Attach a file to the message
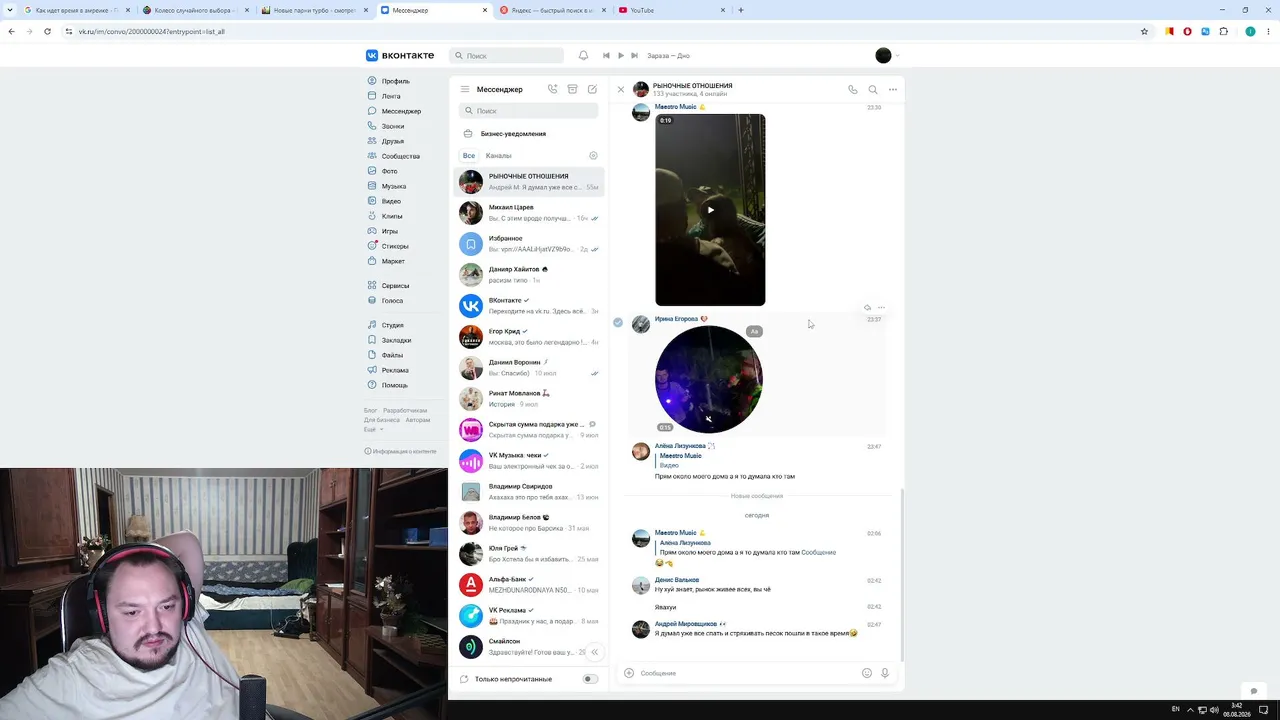This screenshot has height=720, width=1280. (x=629, y=673)
